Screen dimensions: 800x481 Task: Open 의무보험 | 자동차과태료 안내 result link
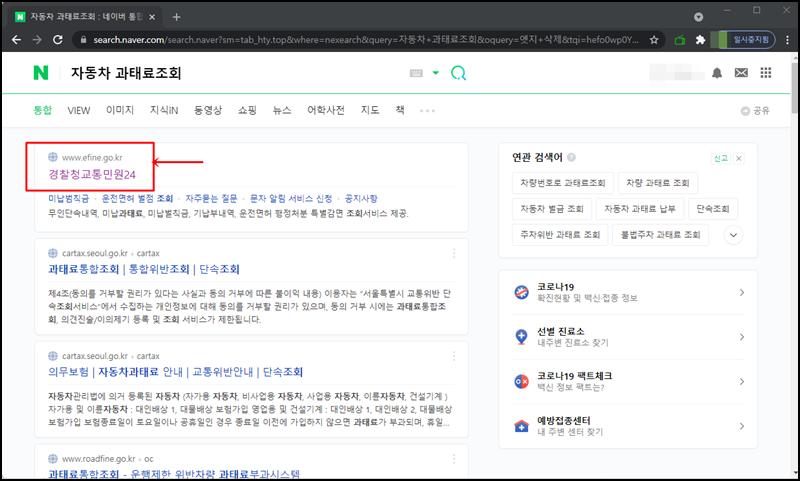(176, 372)
